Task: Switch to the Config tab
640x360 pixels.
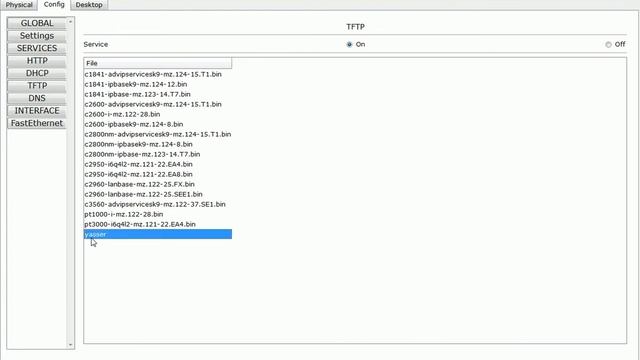Action: tap(54, 4)
